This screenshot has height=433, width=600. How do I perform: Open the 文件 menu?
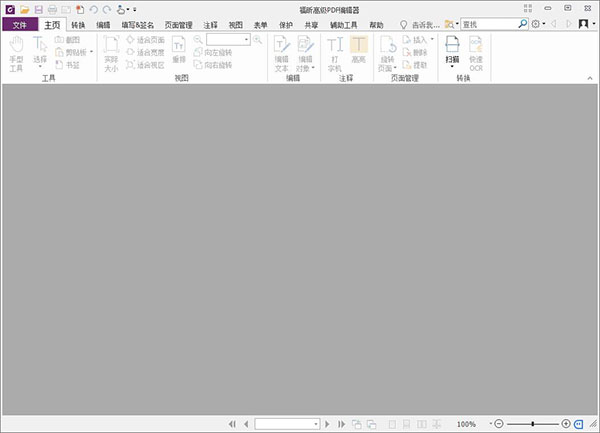click(x=20, y=25)
